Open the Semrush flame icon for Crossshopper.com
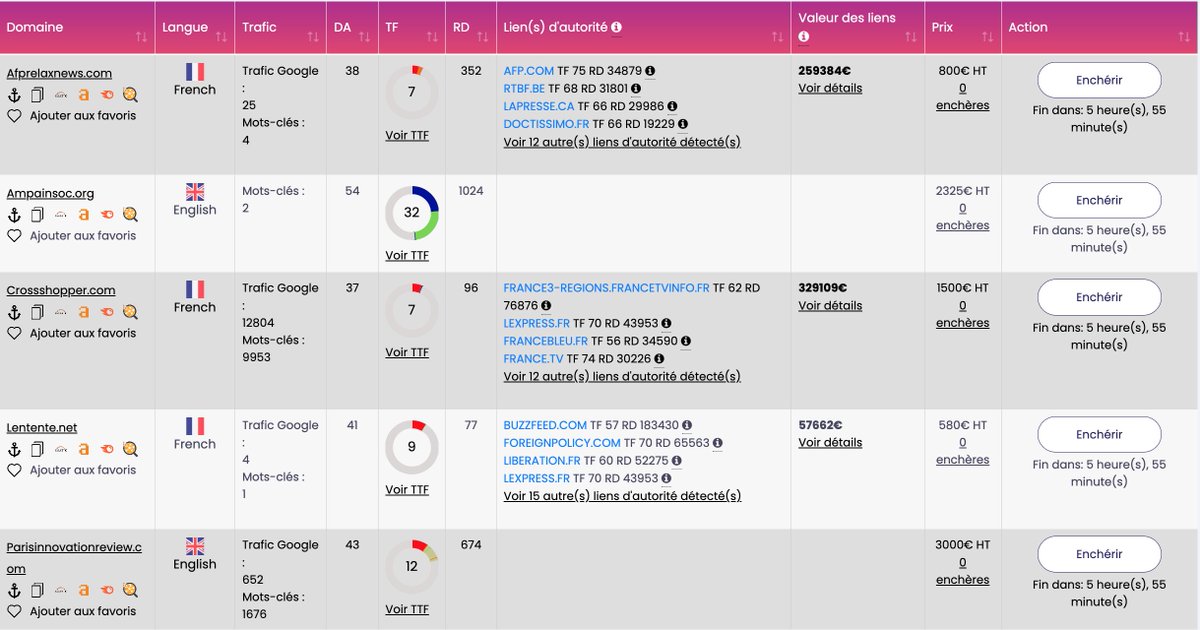Screen dimensions: 1200x630 107,312
